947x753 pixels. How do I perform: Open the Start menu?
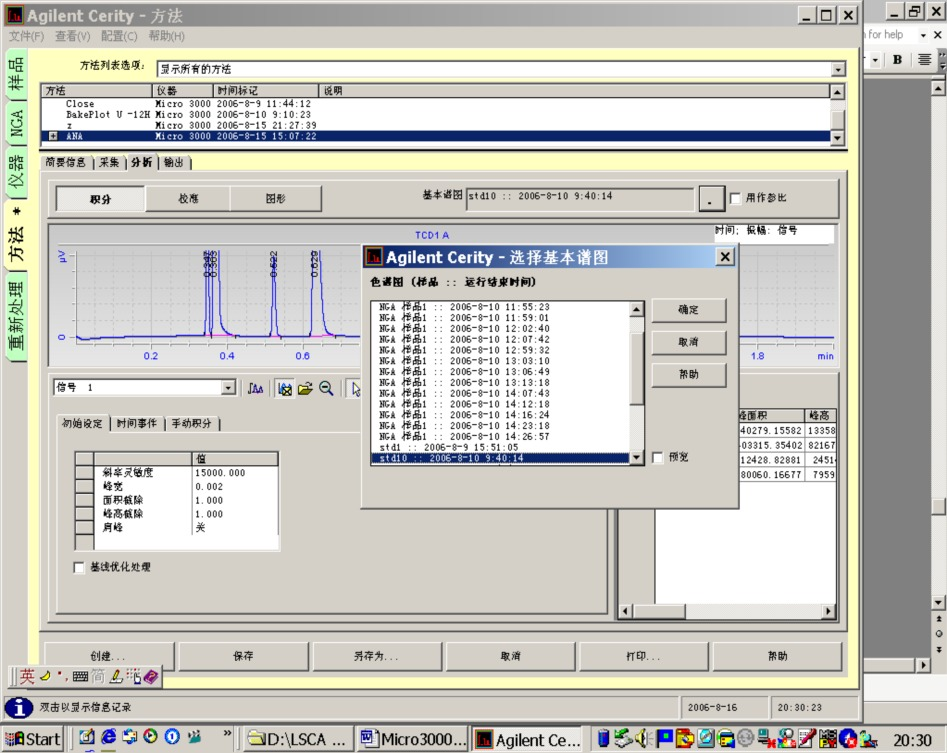33,739
